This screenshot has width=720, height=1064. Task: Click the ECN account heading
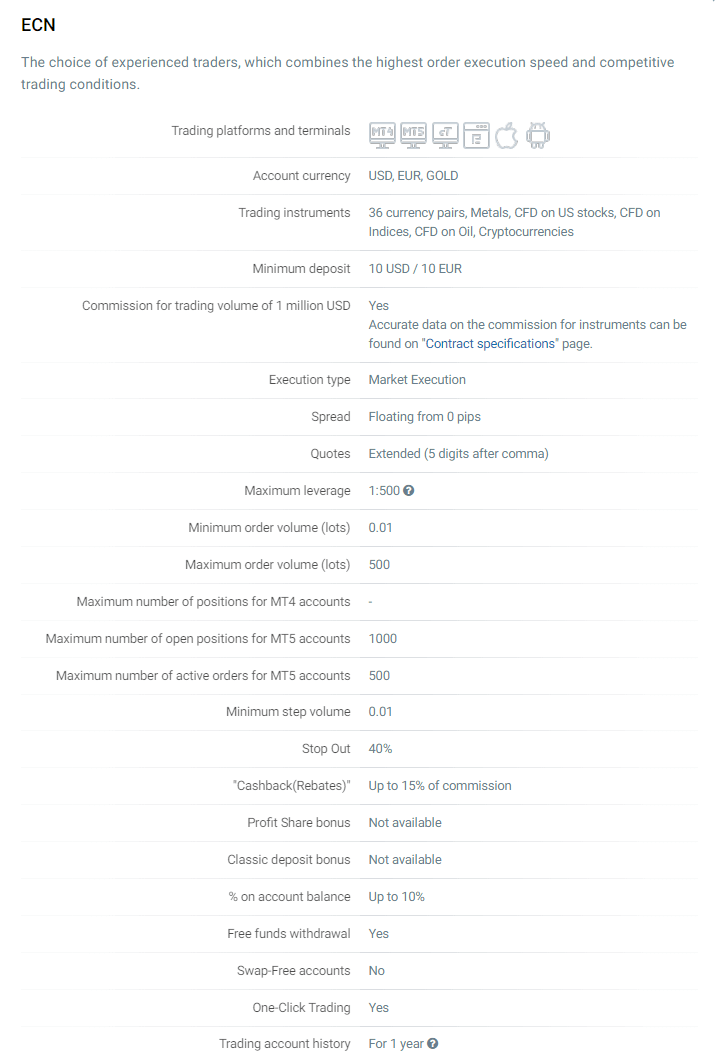click(38, 25)
